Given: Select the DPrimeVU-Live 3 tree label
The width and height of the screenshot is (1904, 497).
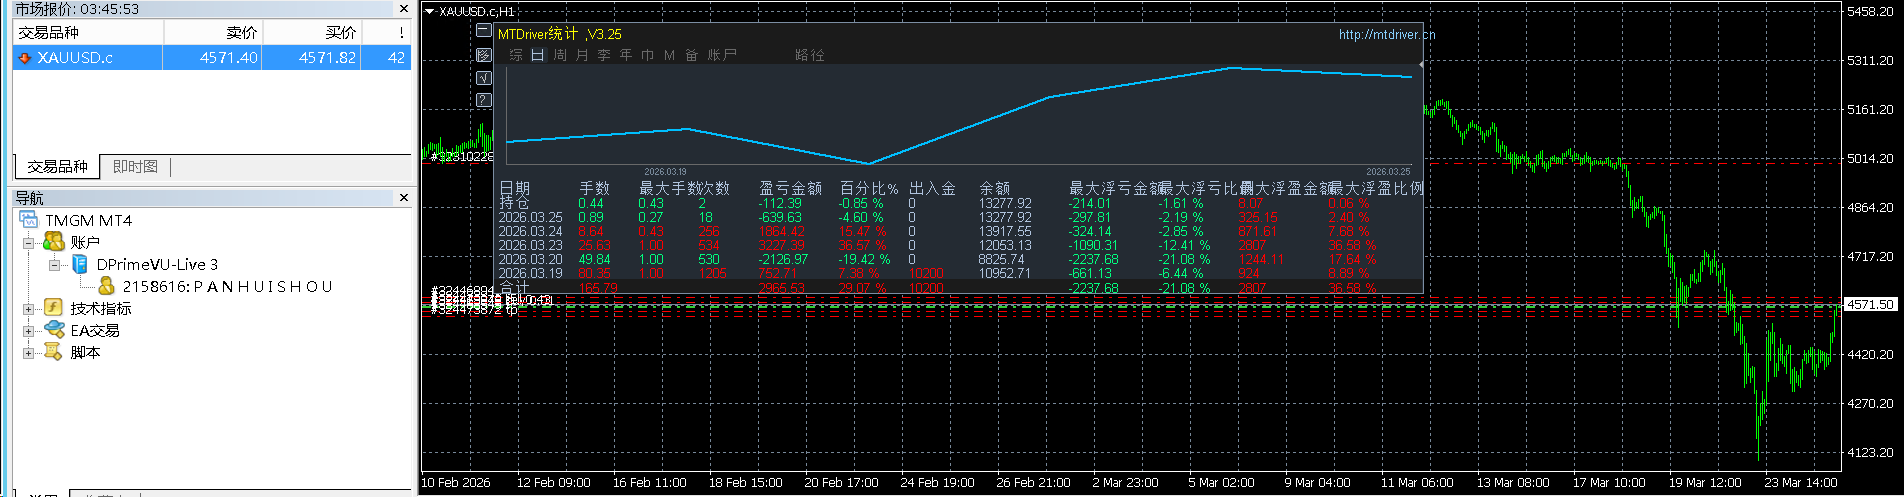Looking at the screenshot, I should [x=157, y=264].
